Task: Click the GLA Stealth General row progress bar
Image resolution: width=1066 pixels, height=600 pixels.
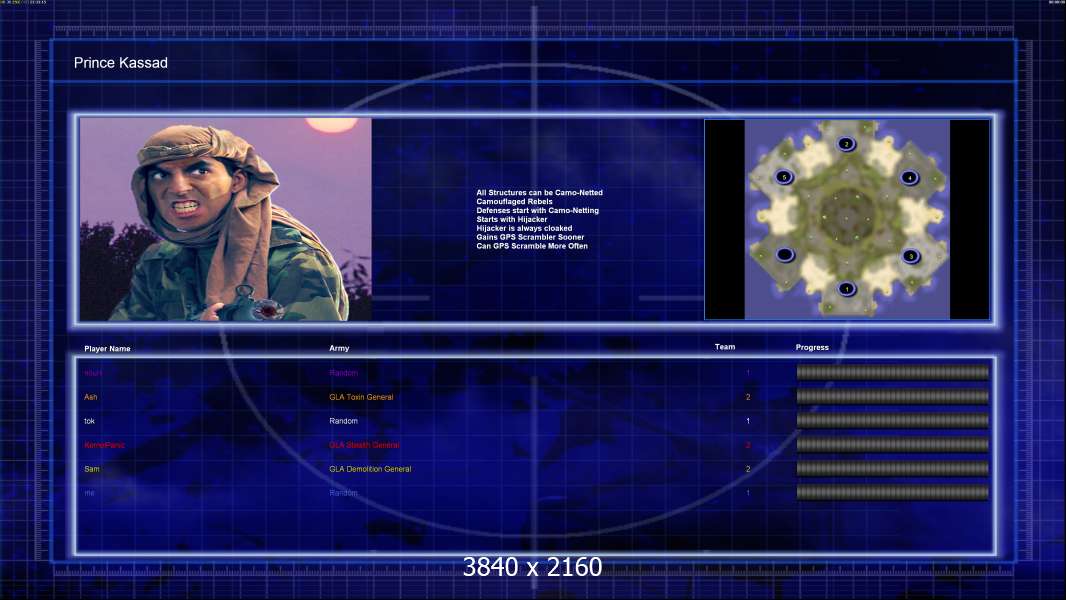Action: coord(893,444)
